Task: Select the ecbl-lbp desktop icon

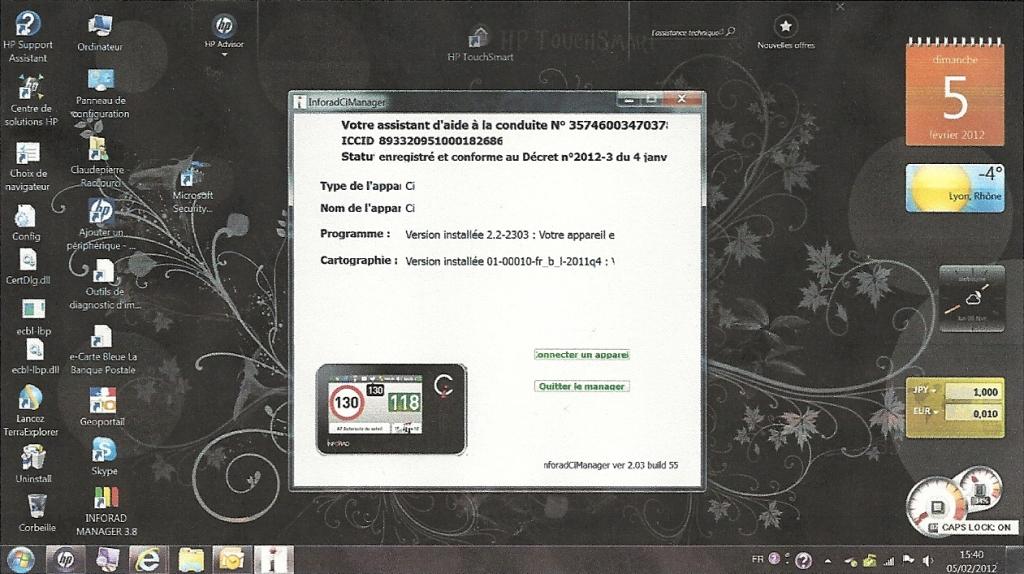Action: click(33, 317)
